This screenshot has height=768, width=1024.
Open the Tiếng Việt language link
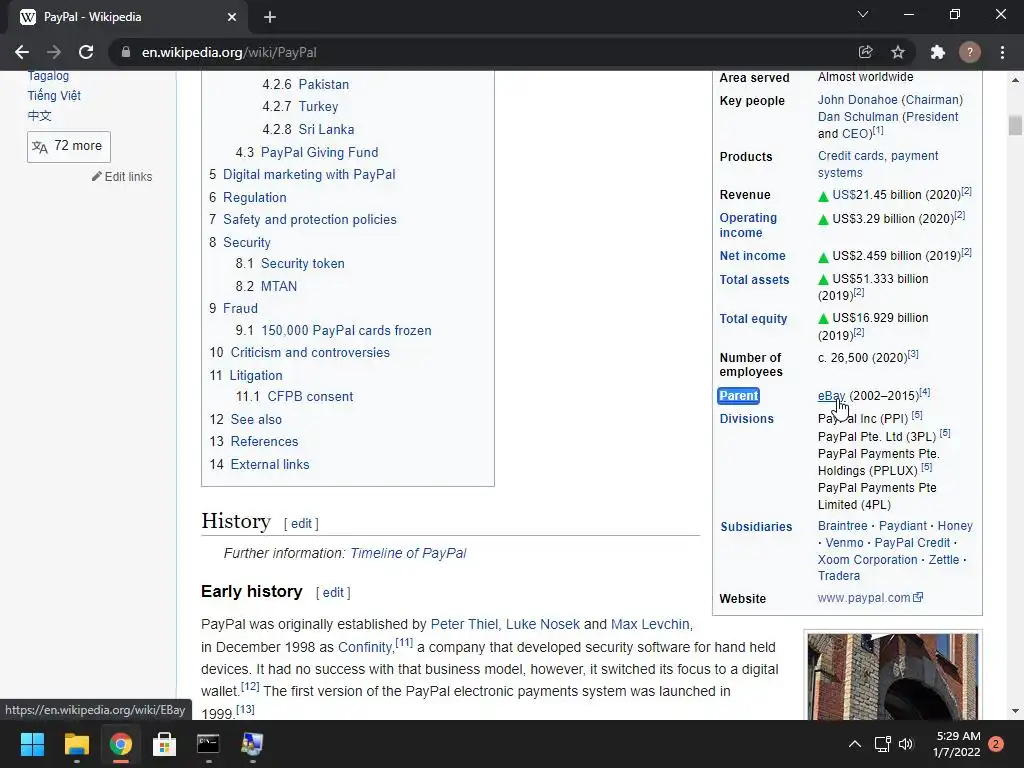54,95
